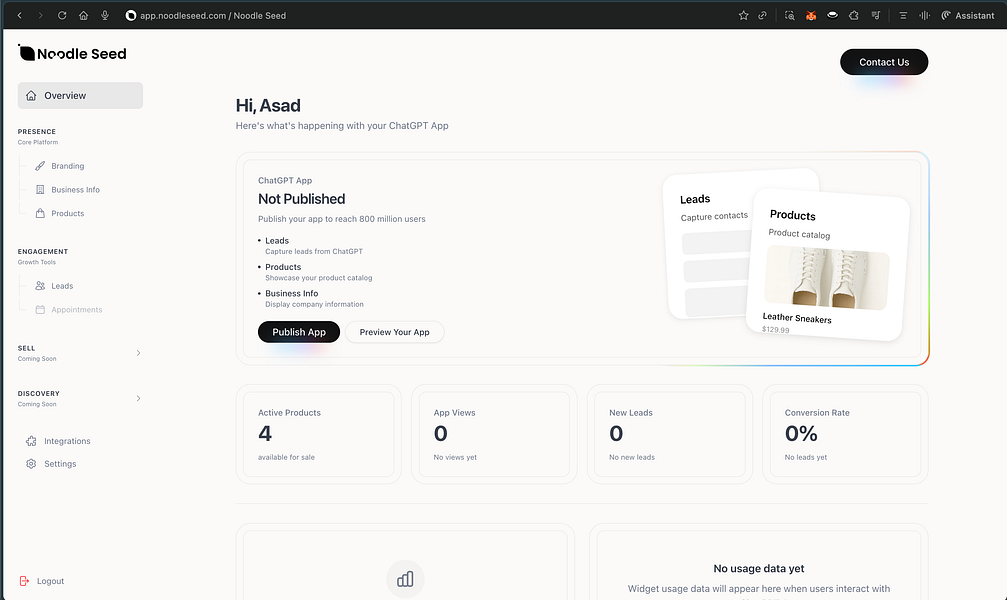The width and height of the screenshot is (1007, 600).
Task: Open the extensions puzzle piece icon
Action: (x=854, y=15)
